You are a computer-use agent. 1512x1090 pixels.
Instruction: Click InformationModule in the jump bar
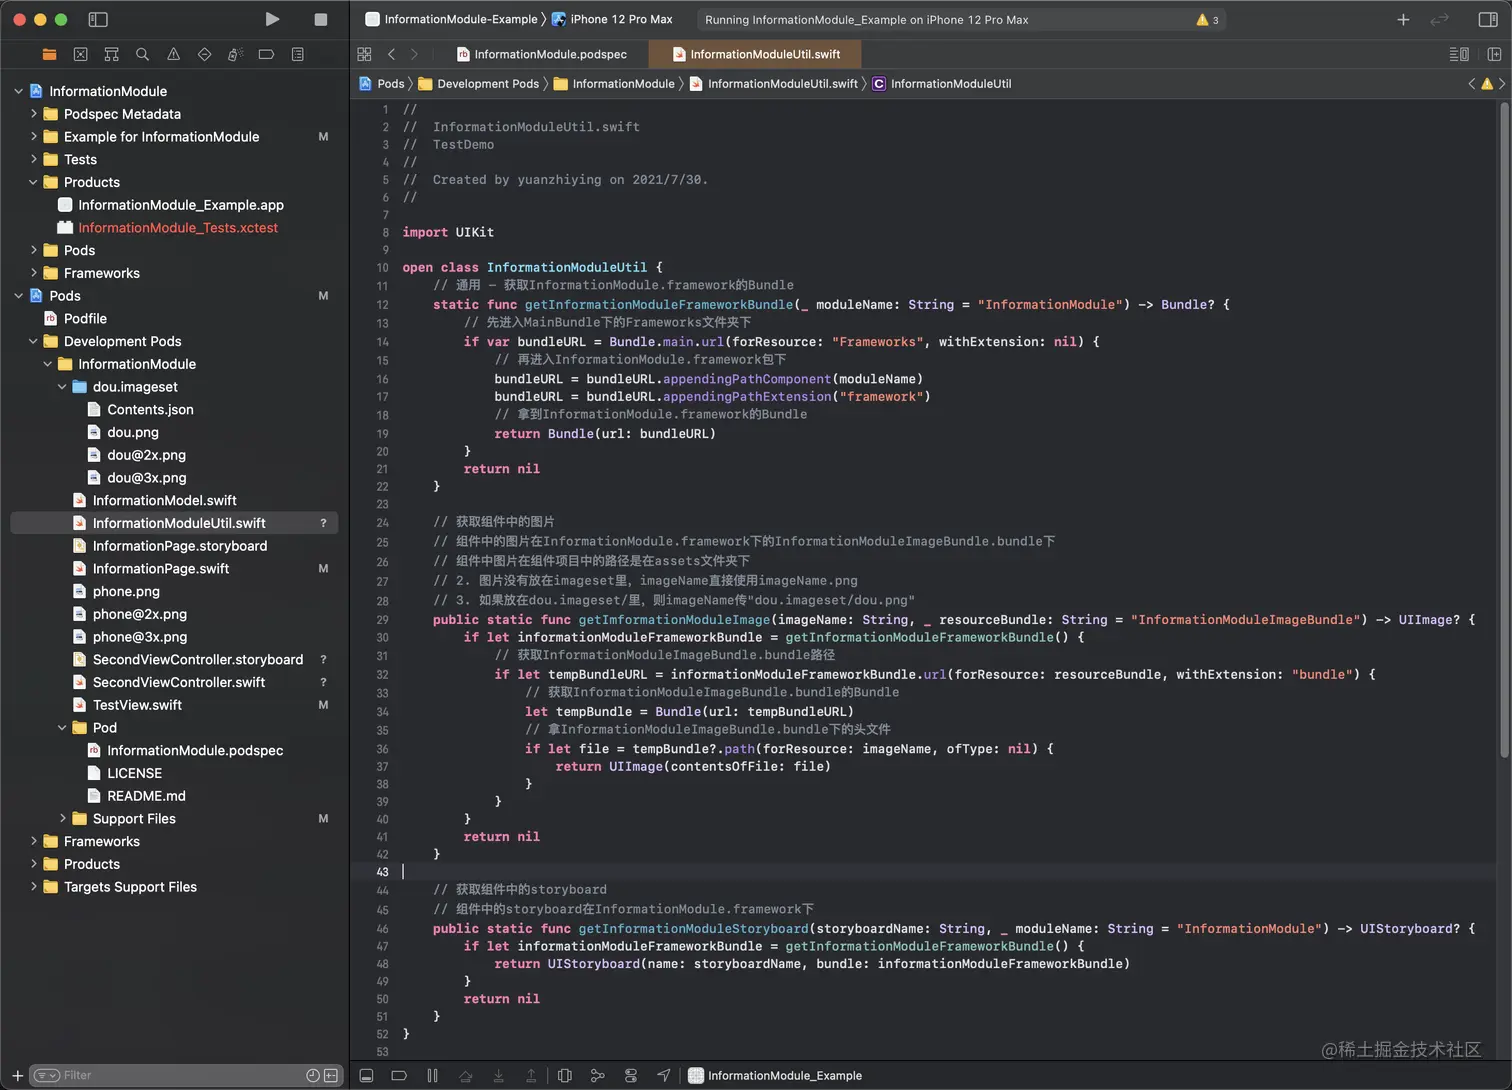[x=614, y=84]
